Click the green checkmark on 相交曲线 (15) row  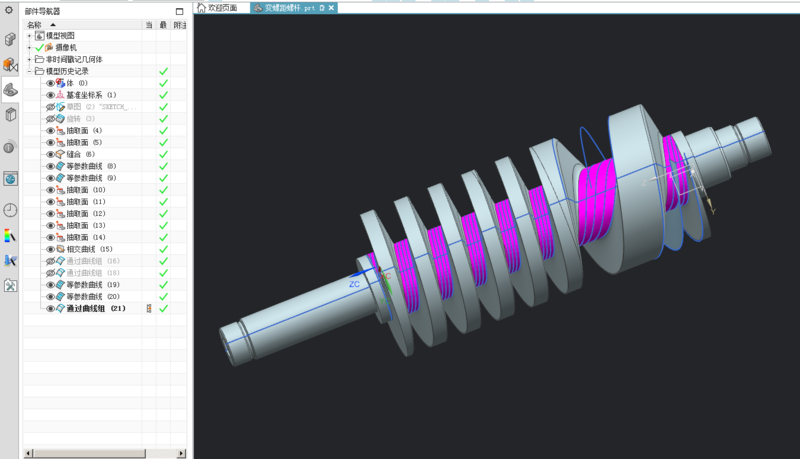point(163,249)
